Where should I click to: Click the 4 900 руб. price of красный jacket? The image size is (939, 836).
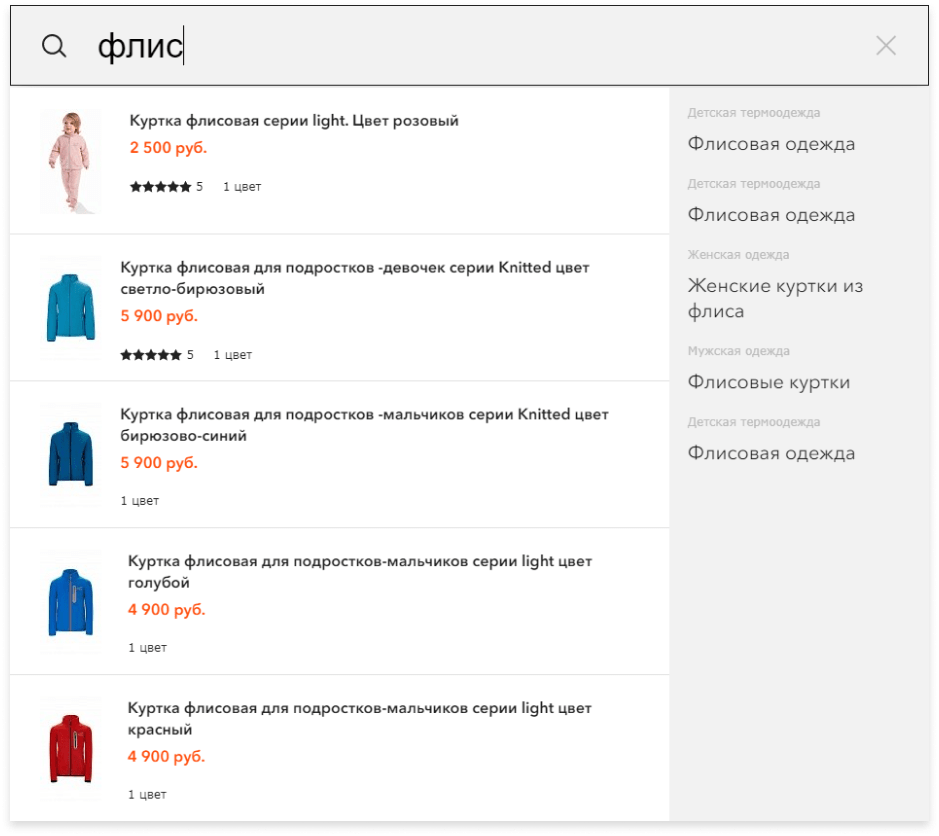(x=166, y=756)
